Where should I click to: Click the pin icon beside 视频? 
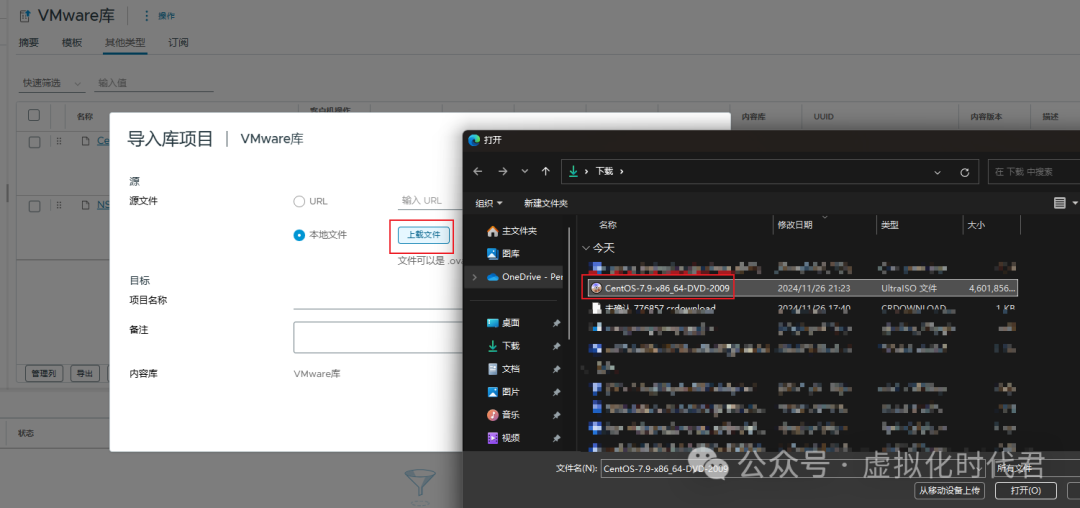(x=557, y=438)
